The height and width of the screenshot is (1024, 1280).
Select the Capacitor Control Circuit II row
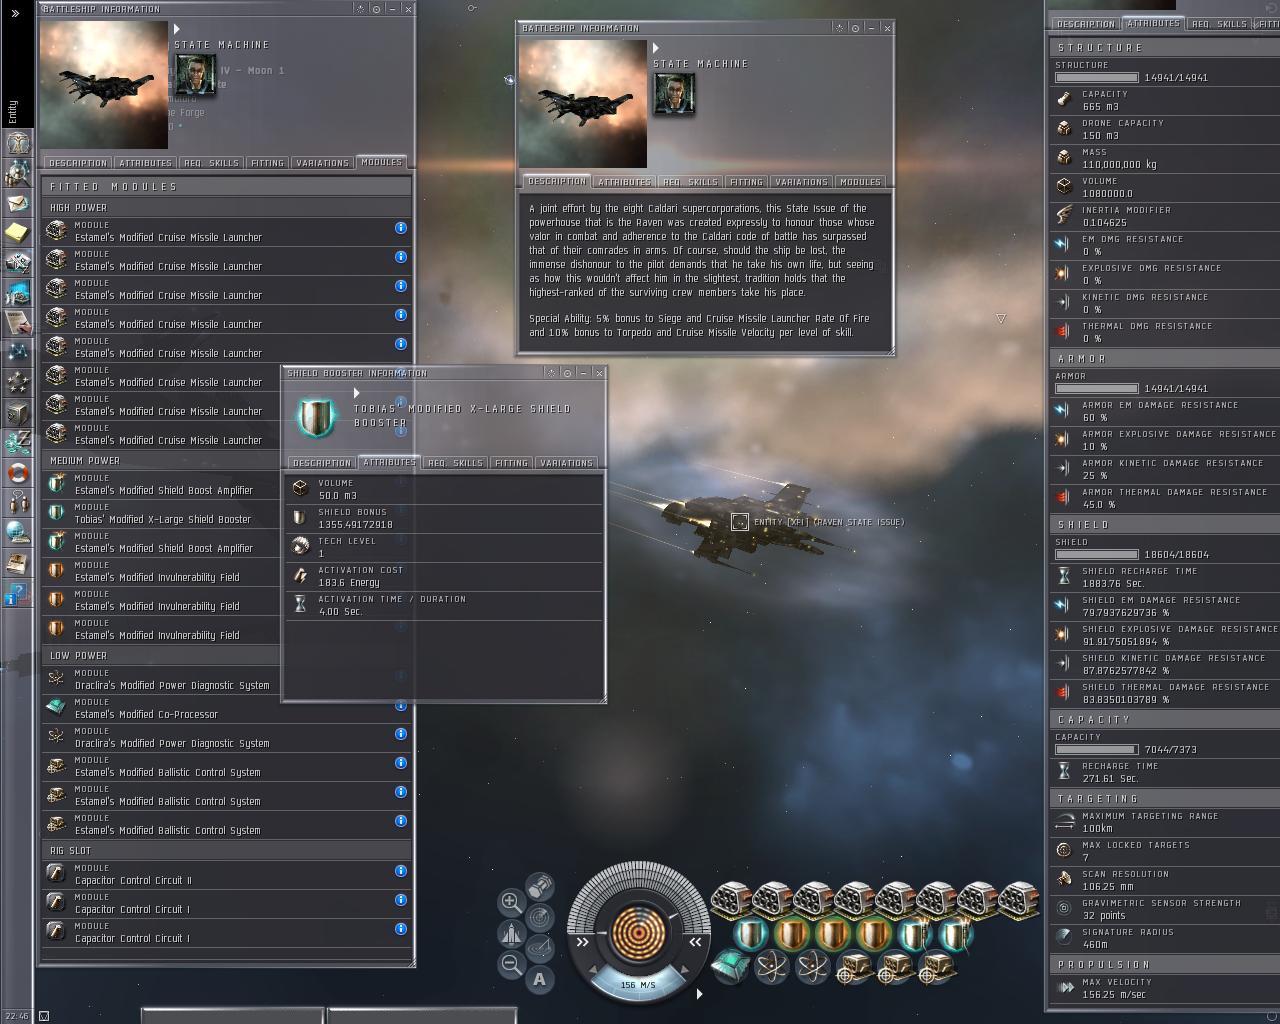[x=227, y=875]
